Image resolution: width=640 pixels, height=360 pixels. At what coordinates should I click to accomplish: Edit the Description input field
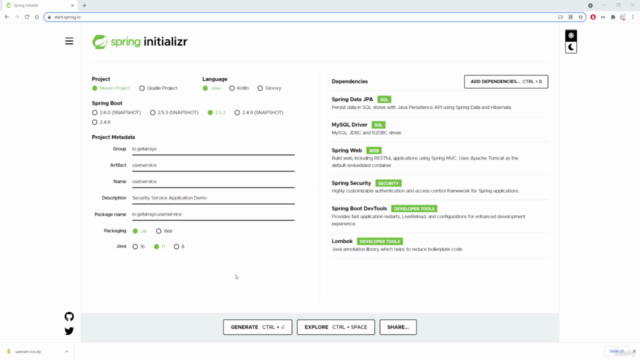[x=213, y=198]
